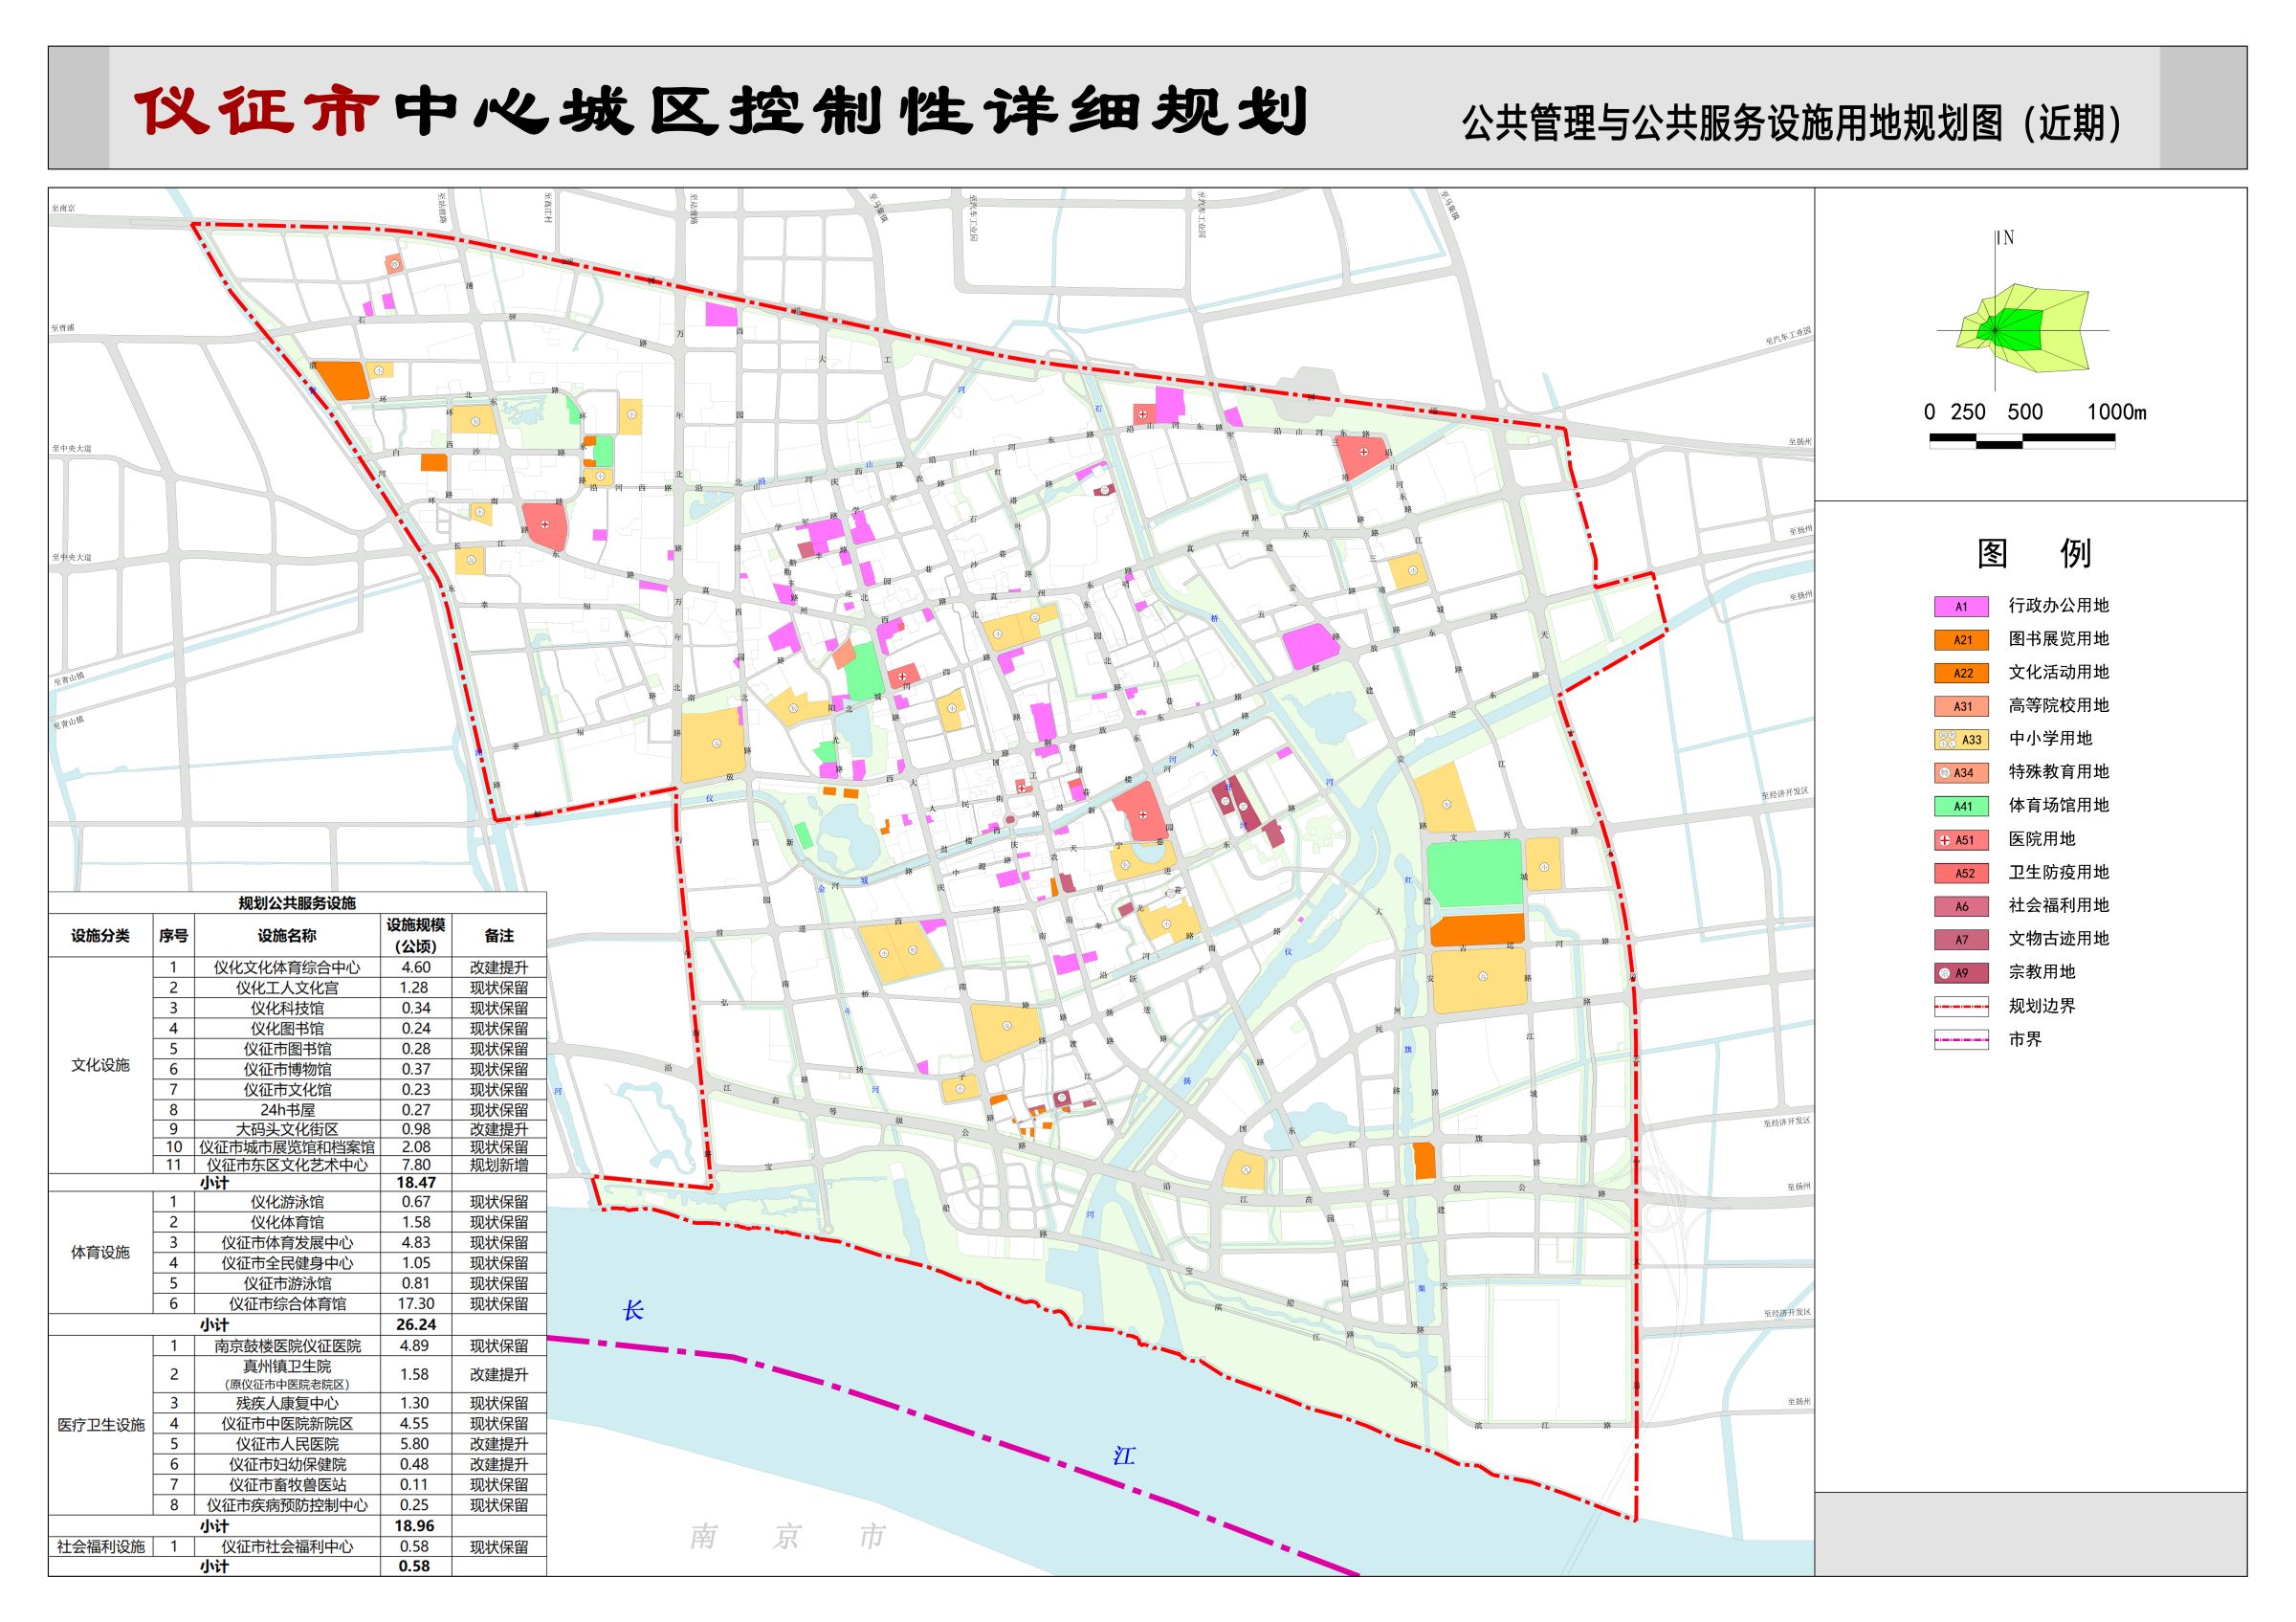Click the A52 卫生防疫用地 legend swatch
The image size is (2296, 1622).
1960,873
